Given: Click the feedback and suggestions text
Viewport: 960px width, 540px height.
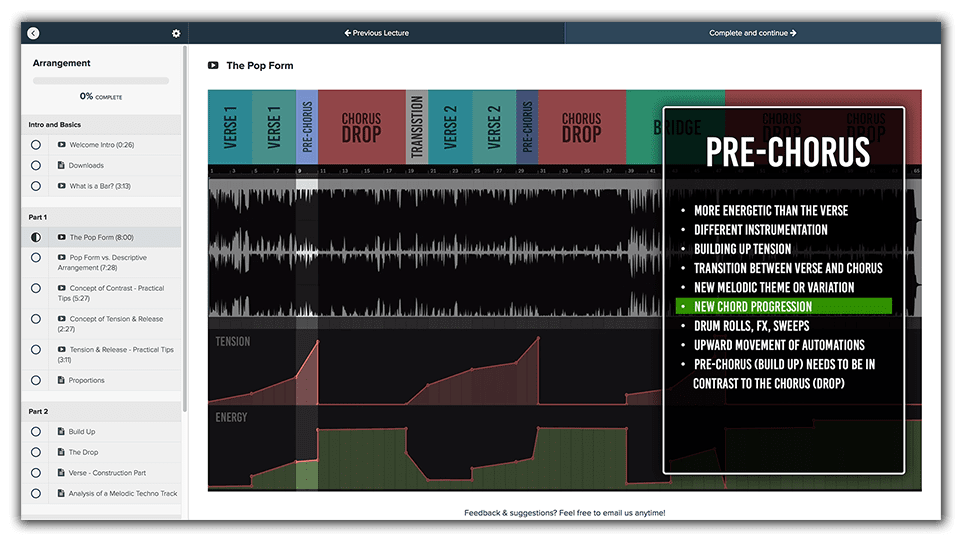Looking at the screenshot, I should [564, 513].
